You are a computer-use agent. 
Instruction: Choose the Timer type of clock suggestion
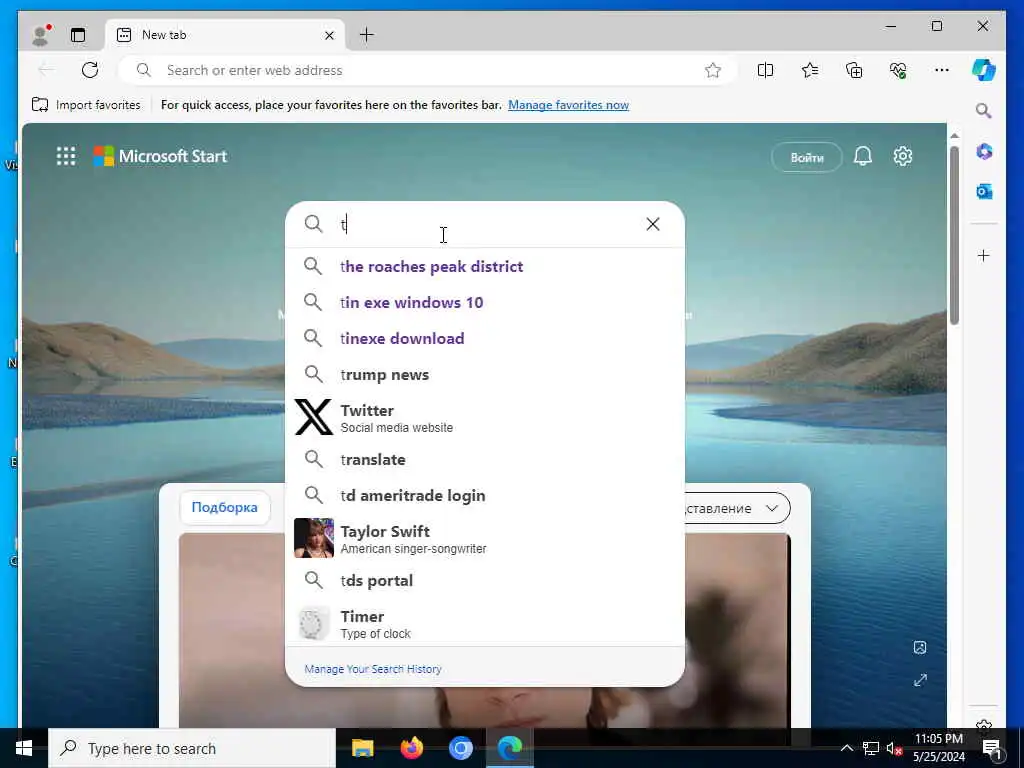pos(485,624)
